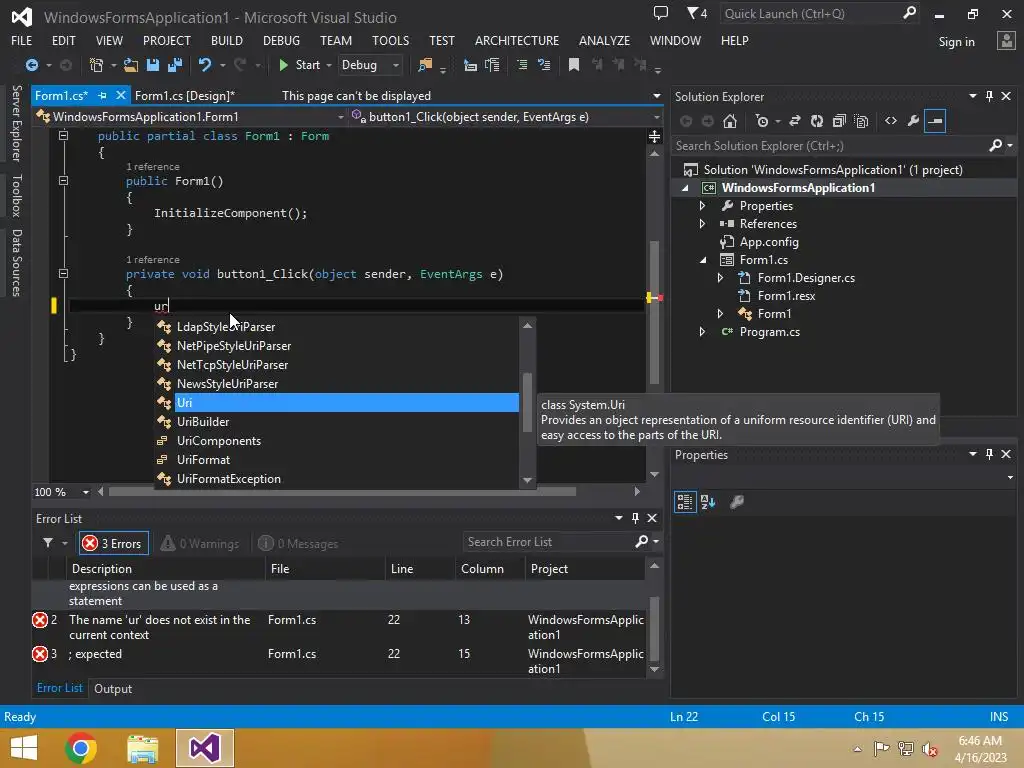The width and height of the screenshot is (1024, 768).
Task: Click the Save All icon
Action: coord(174,65)
